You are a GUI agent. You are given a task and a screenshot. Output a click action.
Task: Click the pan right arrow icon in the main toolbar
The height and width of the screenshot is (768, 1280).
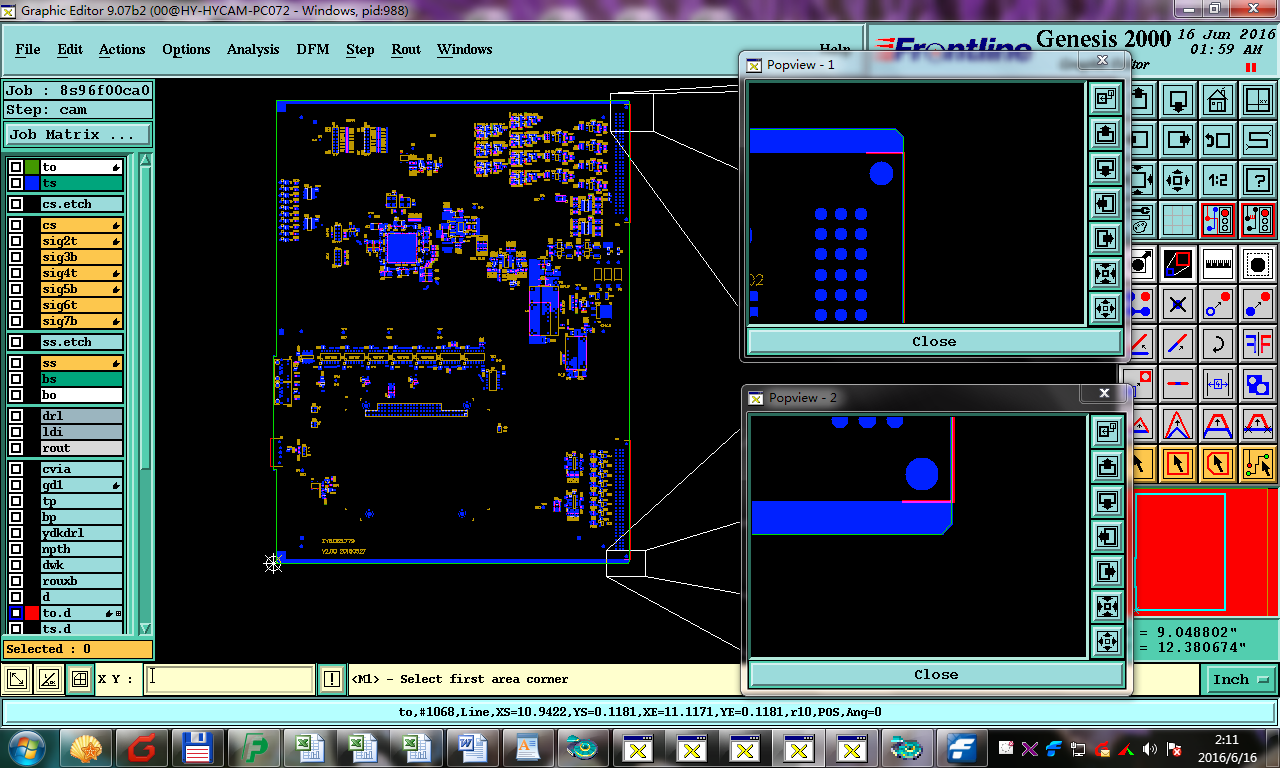[1178, 140]
